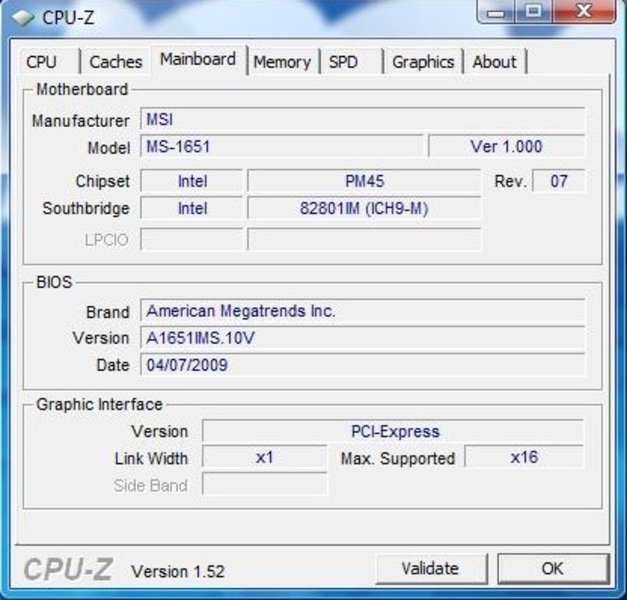Switch to the Caches tab
Image resolution: width=627 pixels, height=600 pixels.
pos(116,62)
